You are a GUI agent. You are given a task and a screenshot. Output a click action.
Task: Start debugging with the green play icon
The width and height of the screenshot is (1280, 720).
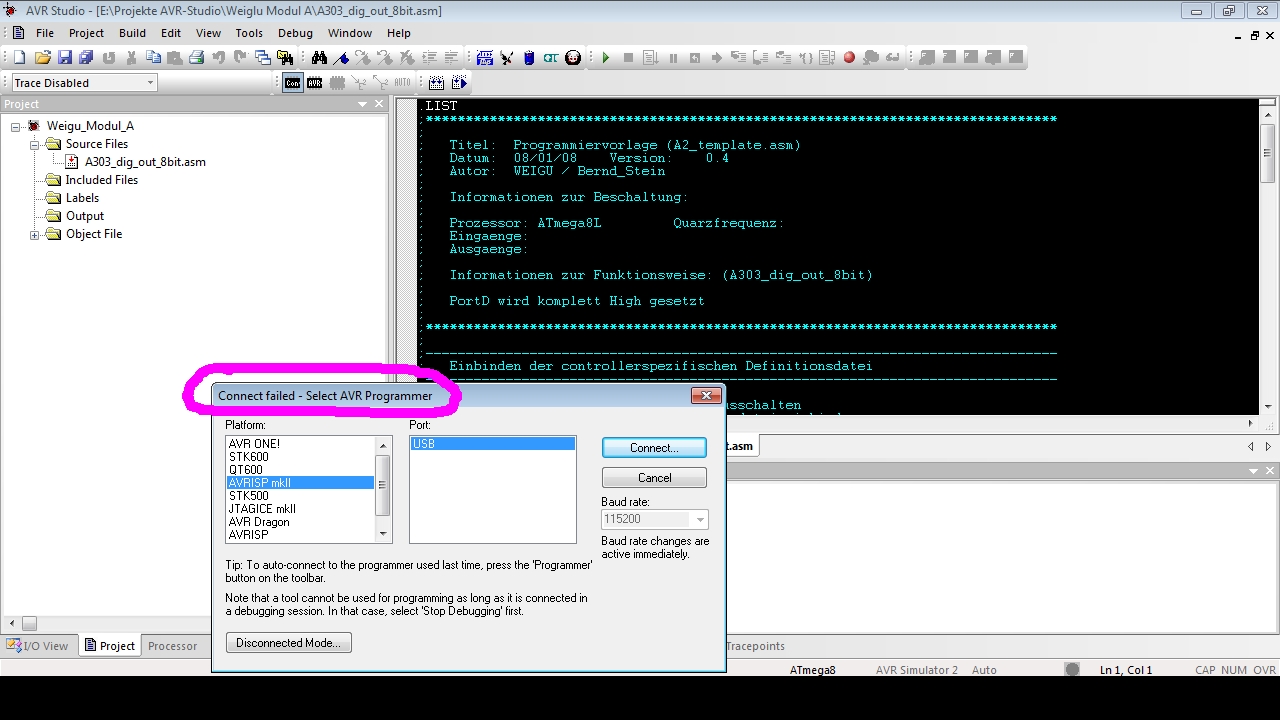pos(606,58)
